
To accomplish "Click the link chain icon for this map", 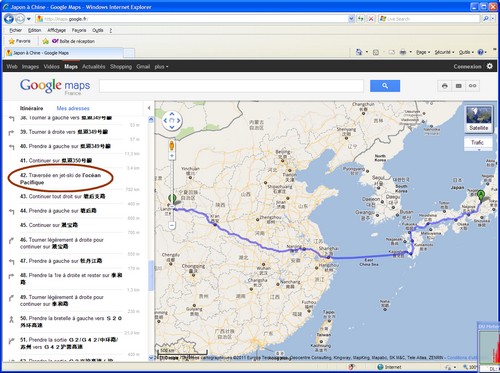I will pos(473,86).
